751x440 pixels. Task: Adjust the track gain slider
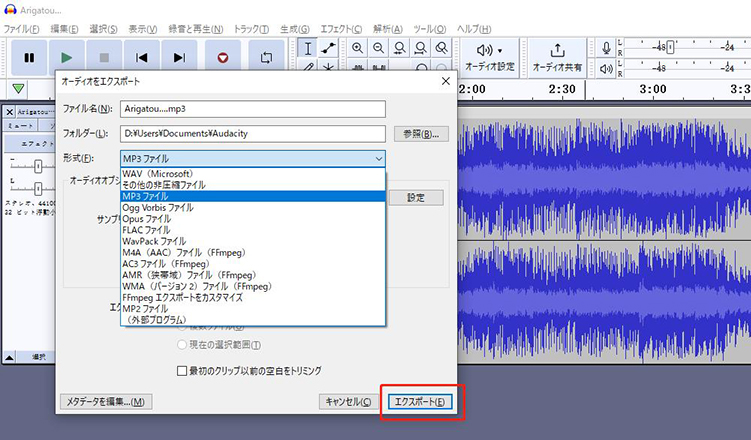click(38, 166)
